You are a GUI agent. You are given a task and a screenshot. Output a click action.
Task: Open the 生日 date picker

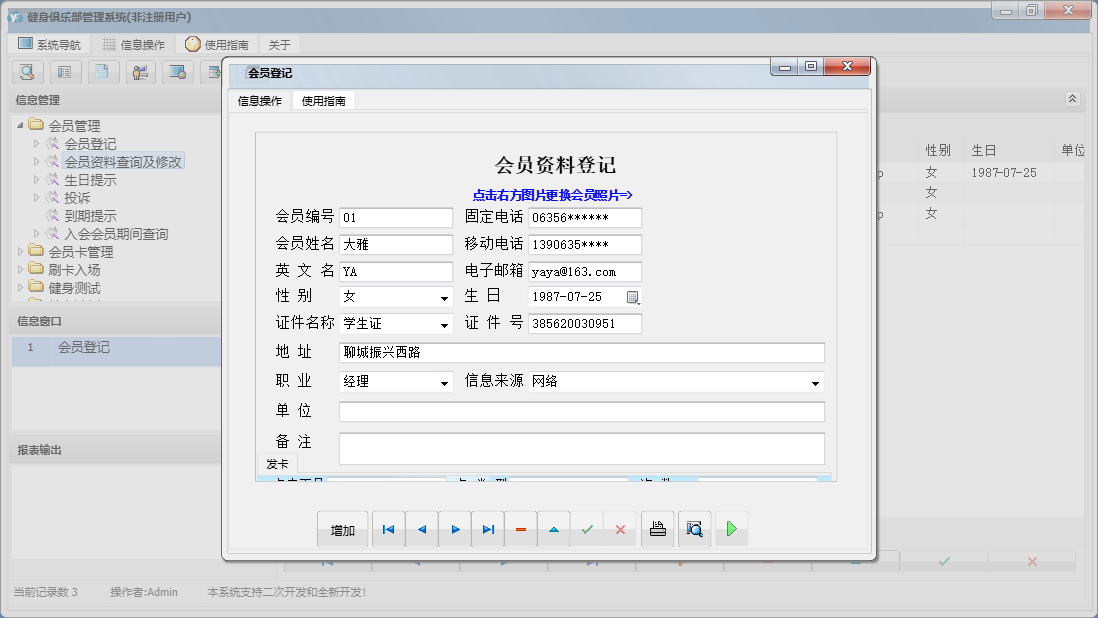pos(632,297)
